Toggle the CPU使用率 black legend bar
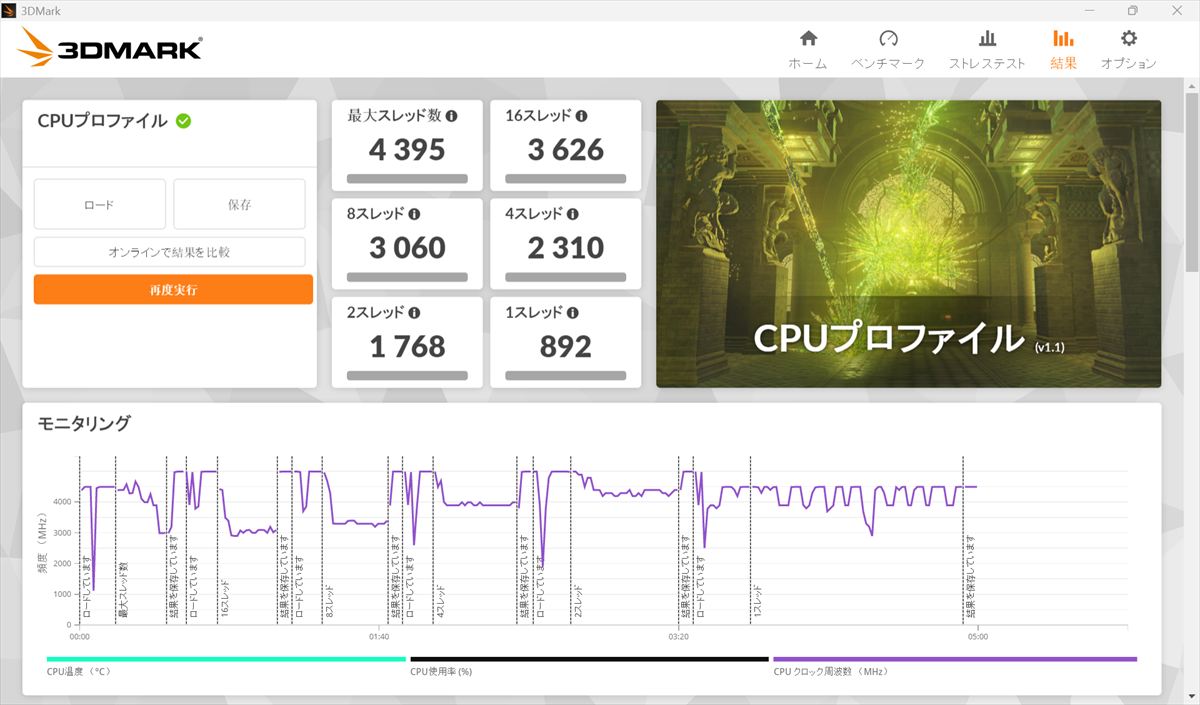 [589, 659]
